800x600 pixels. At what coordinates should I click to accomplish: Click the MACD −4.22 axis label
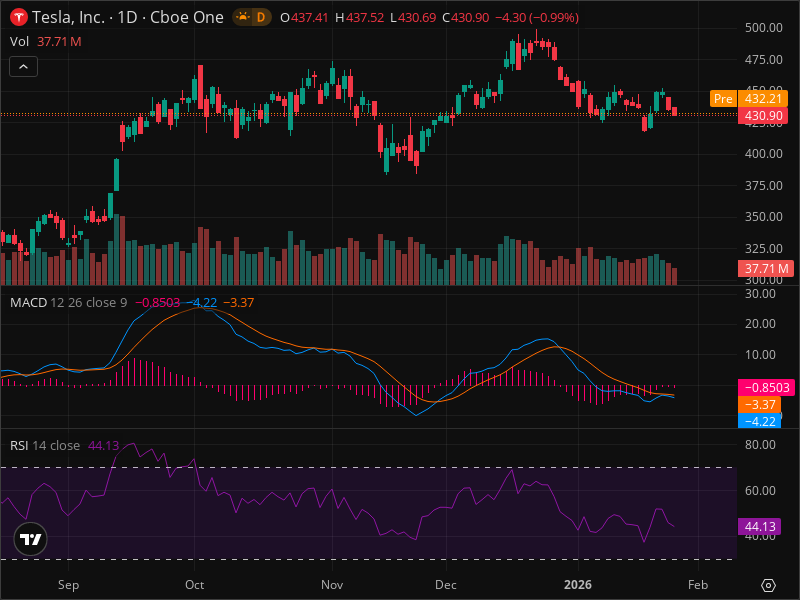click(759, 421)
